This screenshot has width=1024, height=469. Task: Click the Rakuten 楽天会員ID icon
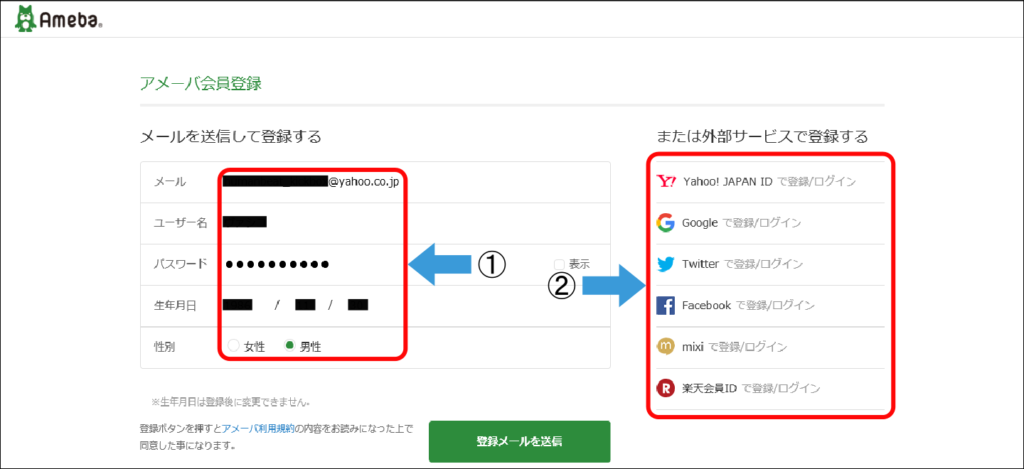pyautogui.click(x=666, y=388)
